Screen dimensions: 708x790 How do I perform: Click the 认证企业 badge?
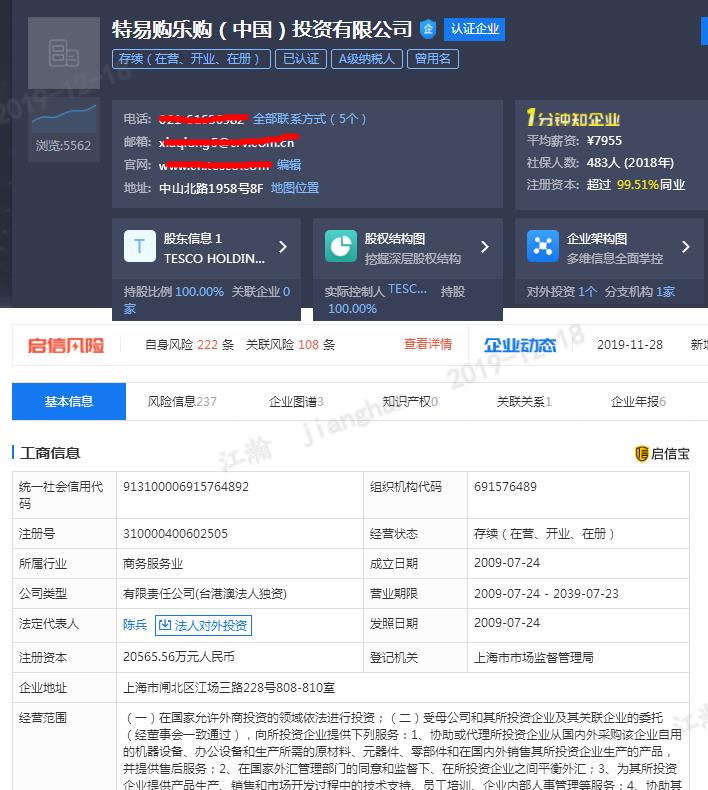pos(474,29)
